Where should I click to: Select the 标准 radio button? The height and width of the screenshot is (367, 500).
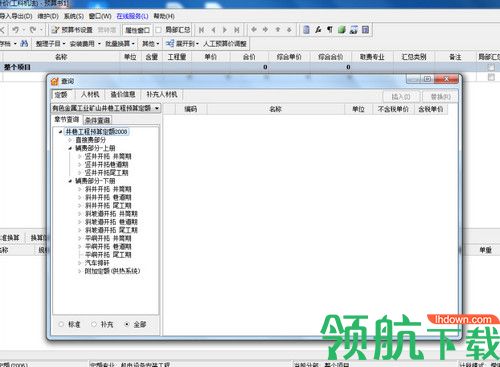pos(61,324)
